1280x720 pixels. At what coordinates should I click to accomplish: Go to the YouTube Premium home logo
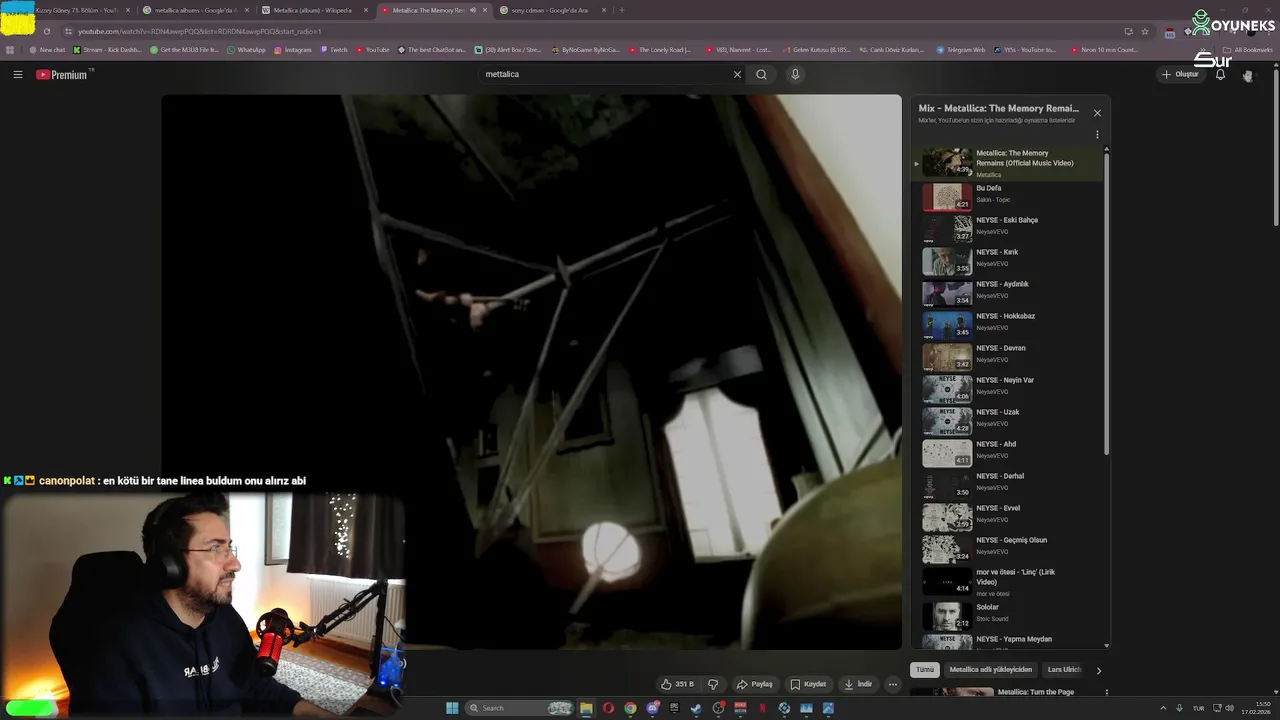(x=62, y=74)
